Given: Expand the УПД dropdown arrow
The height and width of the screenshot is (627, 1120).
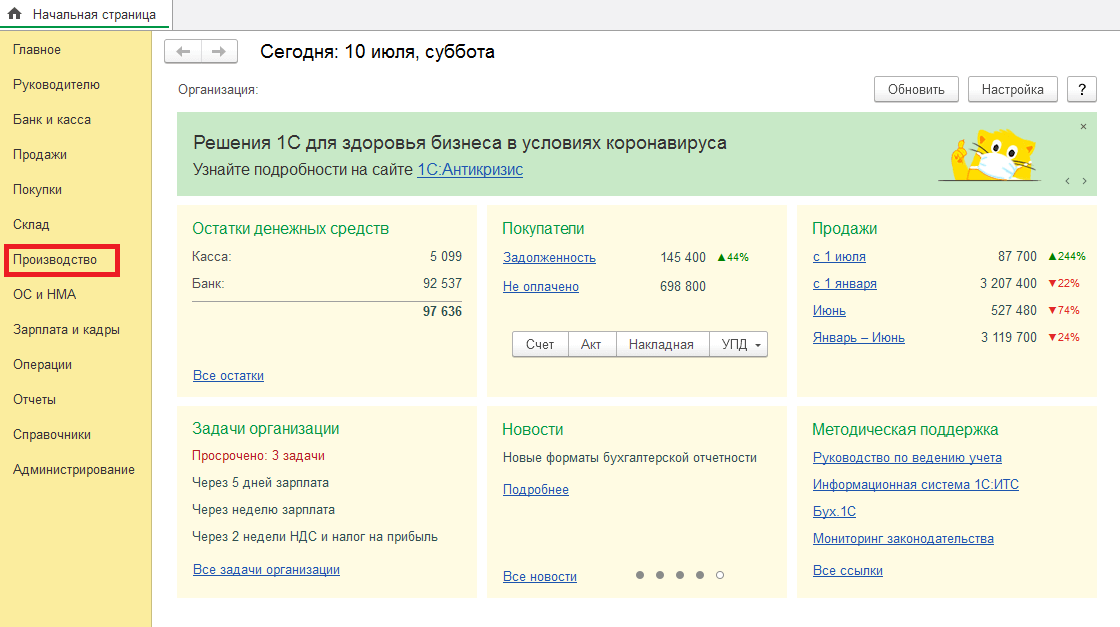Looking at the screenshot, I should pos(758,345).
